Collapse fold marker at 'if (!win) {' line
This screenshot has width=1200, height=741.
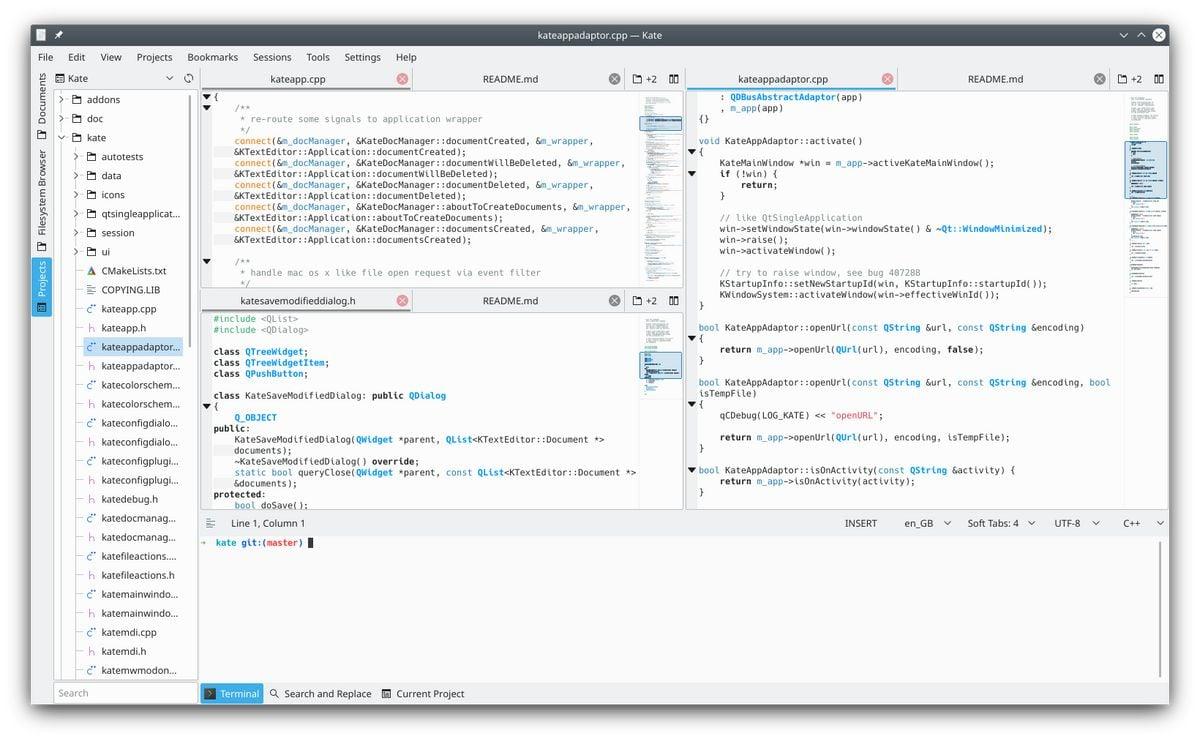click(x=691, y=174)
